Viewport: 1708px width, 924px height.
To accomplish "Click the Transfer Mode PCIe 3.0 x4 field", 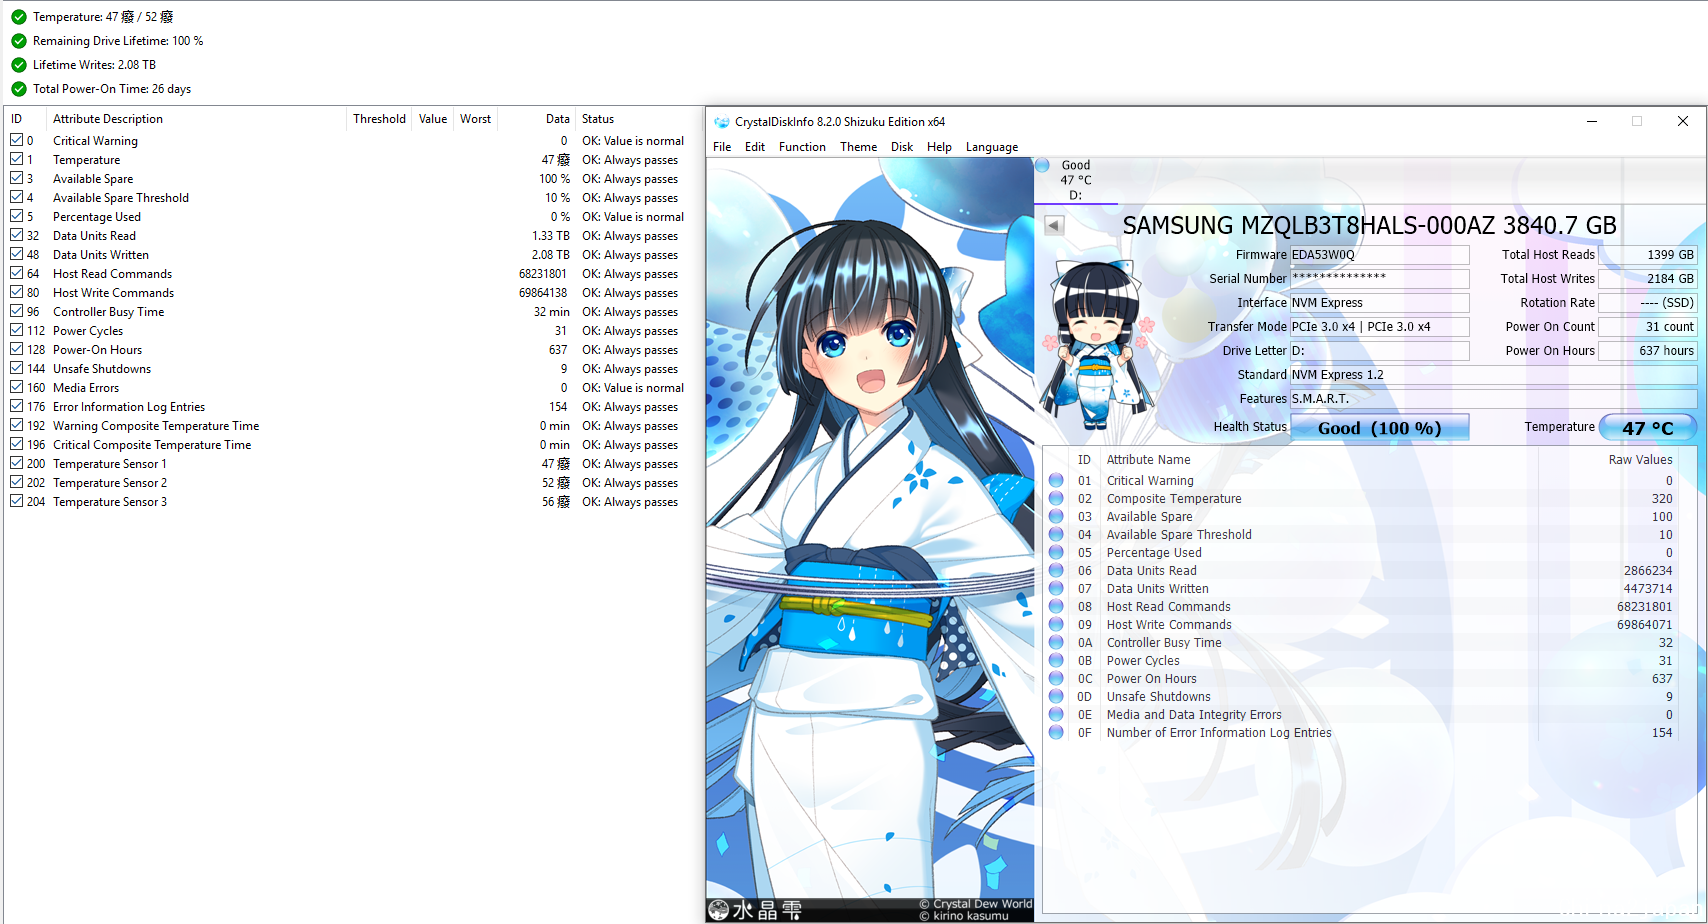I will [x=1380, y=327].
